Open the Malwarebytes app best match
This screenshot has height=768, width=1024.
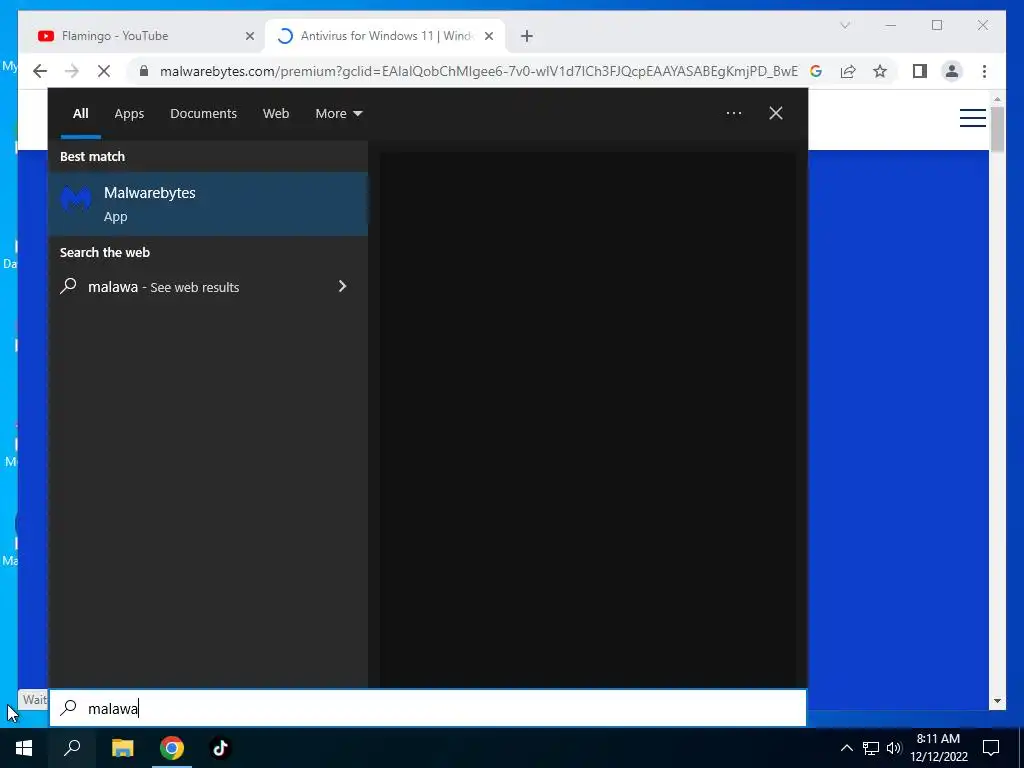pos(208,204)
